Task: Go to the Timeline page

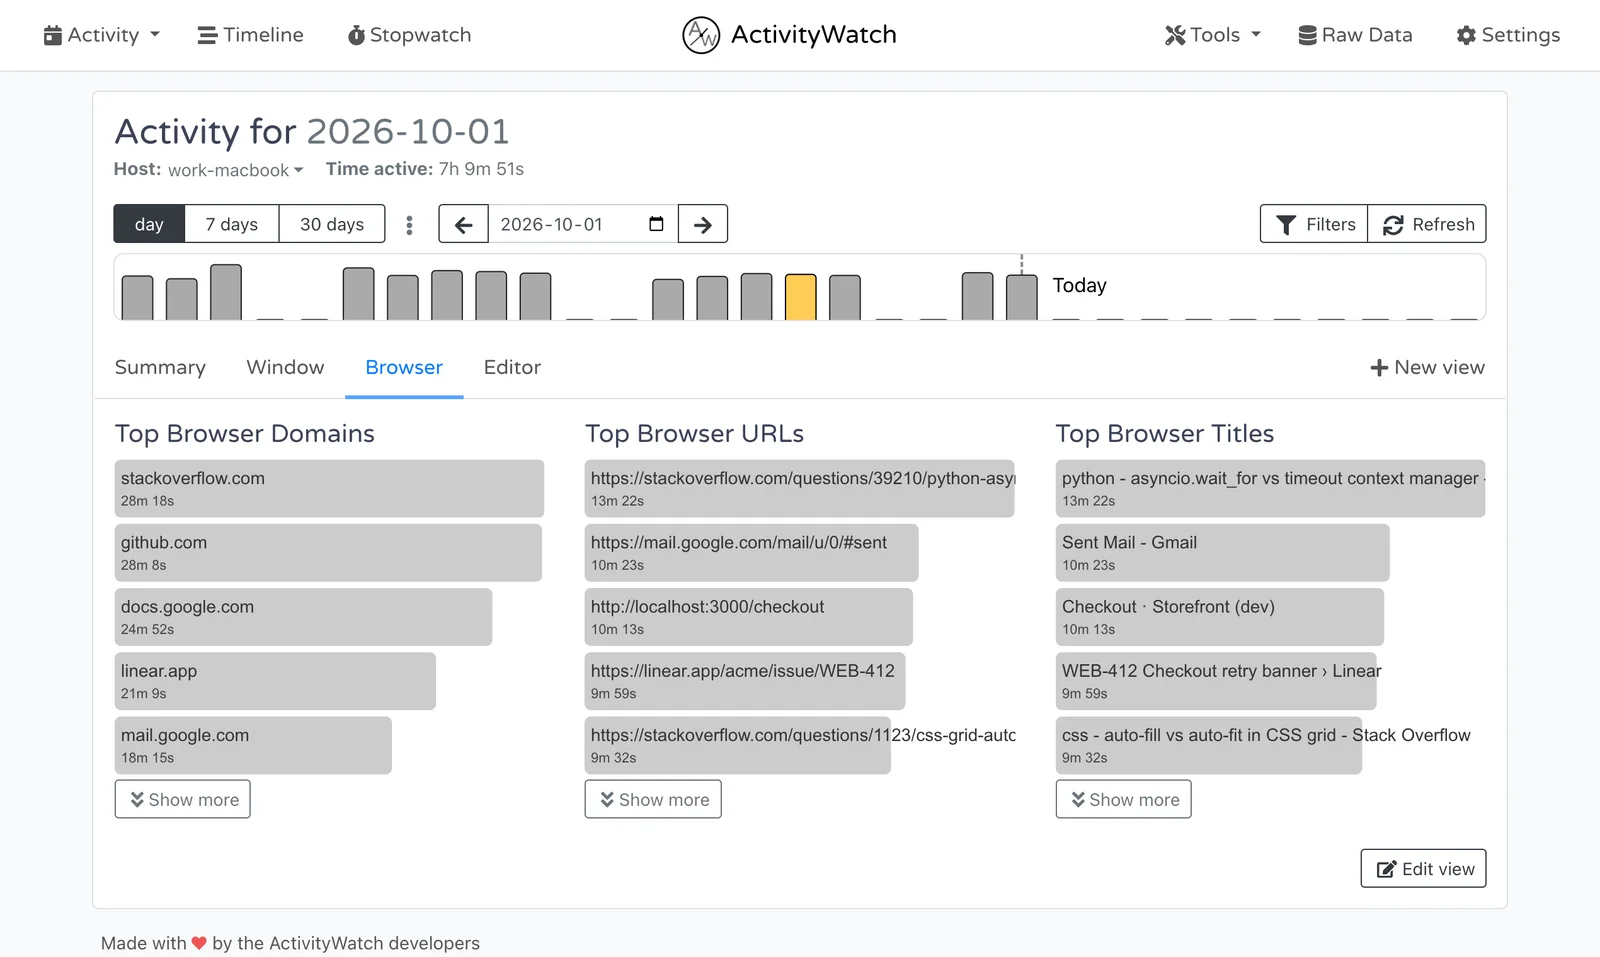Action: click(x=250, y=35)
